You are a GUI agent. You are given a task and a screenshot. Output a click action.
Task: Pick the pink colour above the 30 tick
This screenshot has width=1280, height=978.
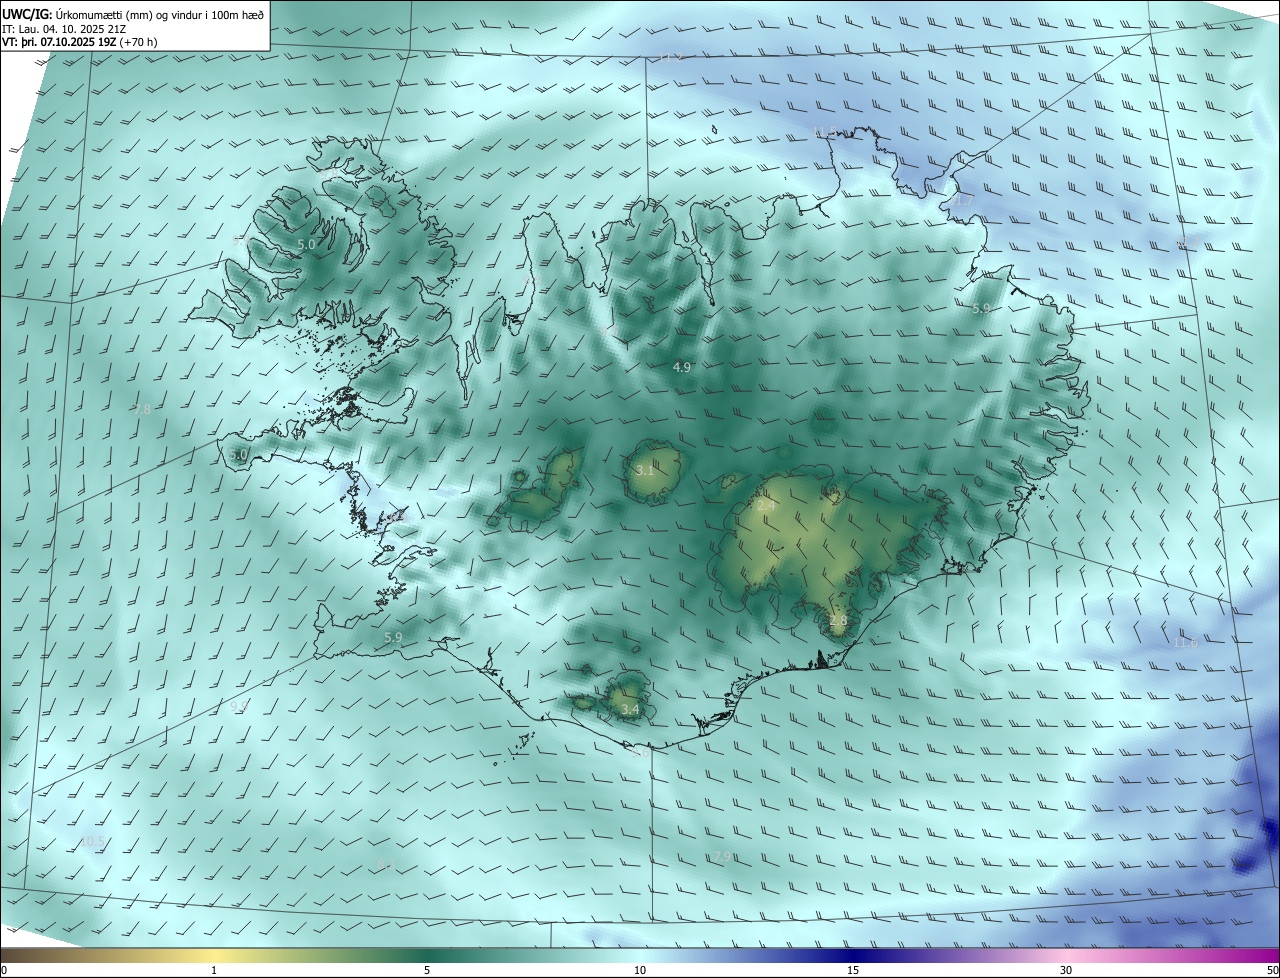point(1066,955)
